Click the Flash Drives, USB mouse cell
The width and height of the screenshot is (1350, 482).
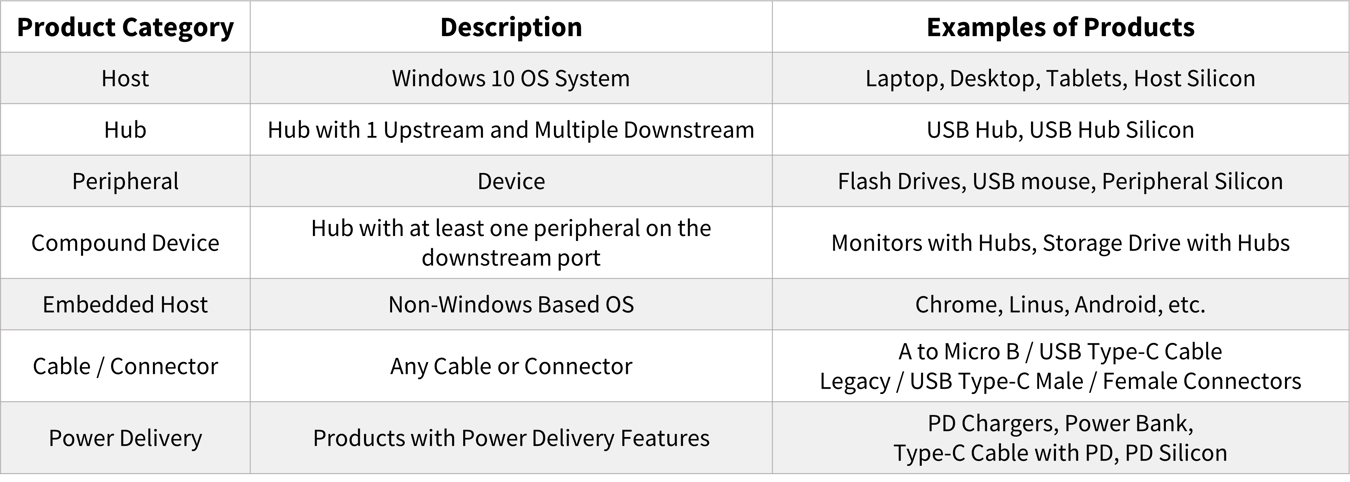coord(1060,182)
